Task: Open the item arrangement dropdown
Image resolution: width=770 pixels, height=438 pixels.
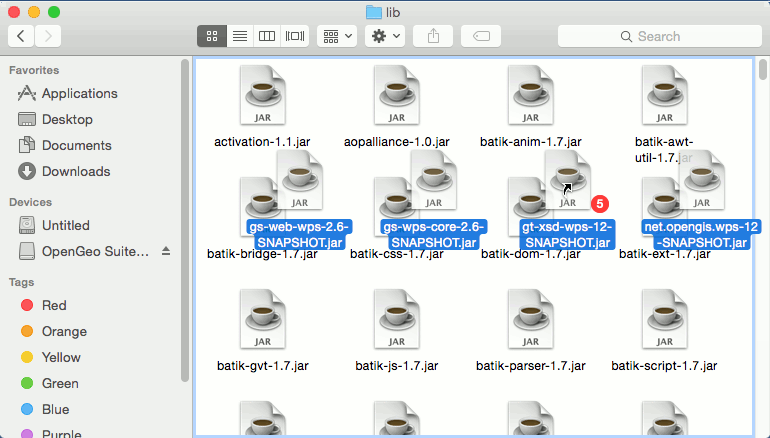Action: (x=336, y=36)
